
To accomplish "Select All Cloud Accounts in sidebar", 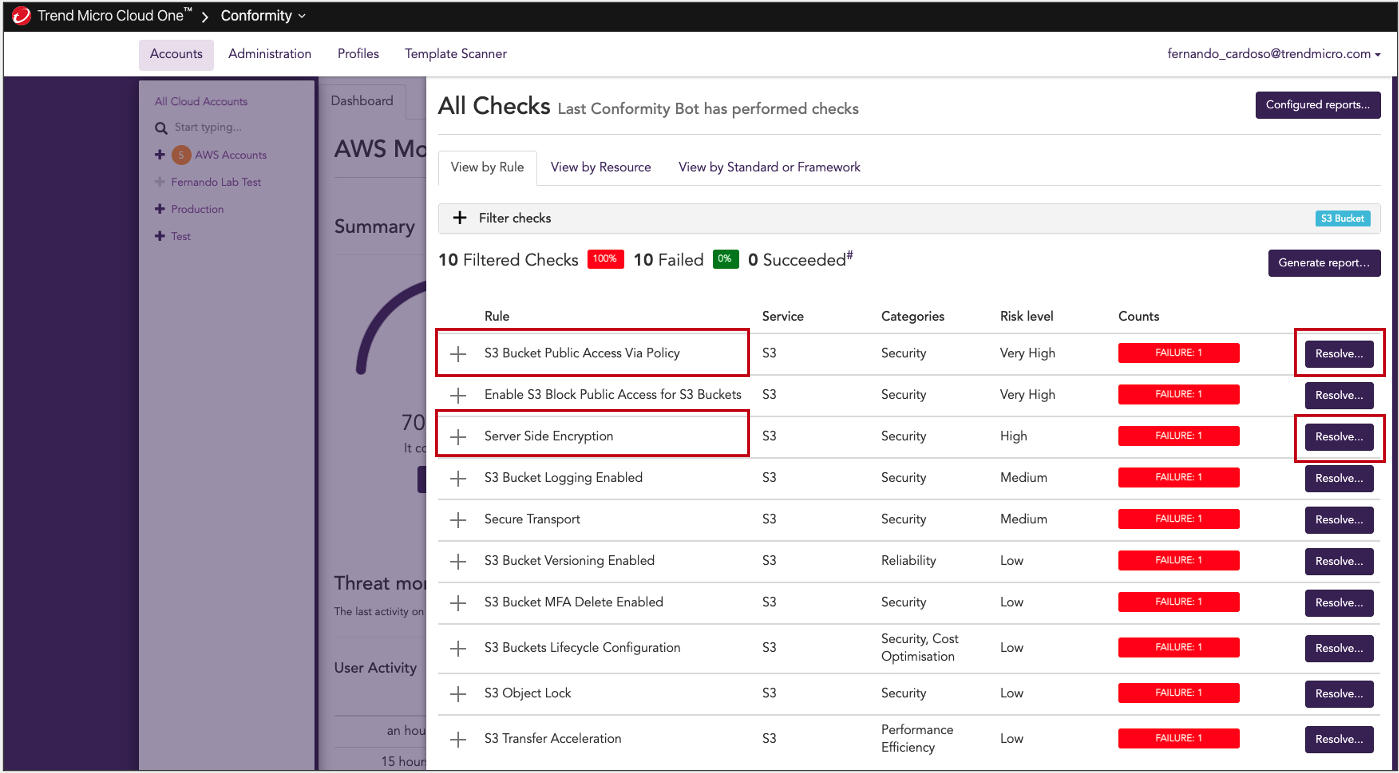I will 201,101.
